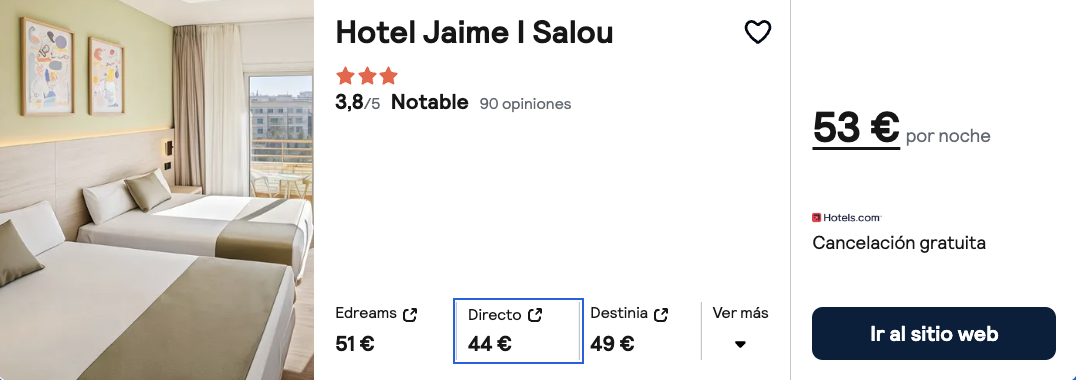This screenshot has height=380, width=1076.
Task: View the 90 opiniones reviews link
Action: tap(525, 104)
